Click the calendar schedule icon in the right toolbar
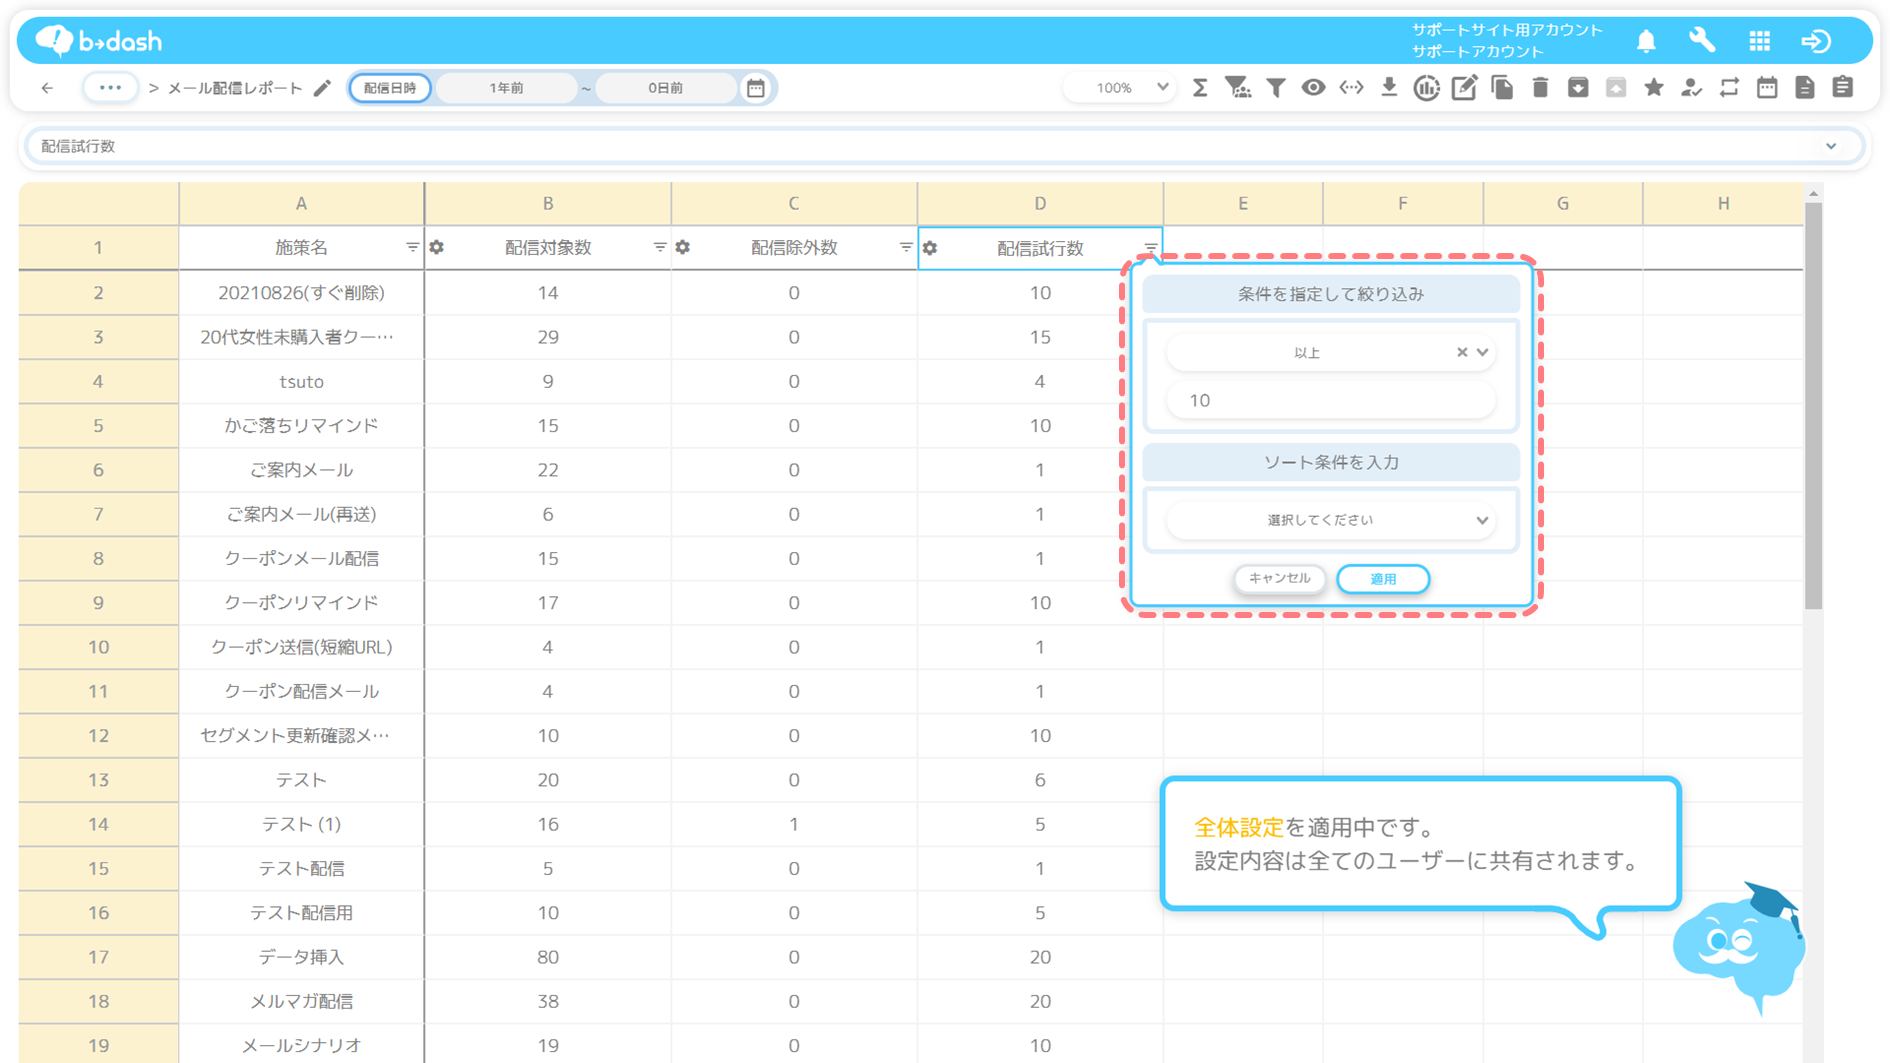The height and width of the screenshot is (1063, 1890). pyautogui.click(x=1767, y=88)
